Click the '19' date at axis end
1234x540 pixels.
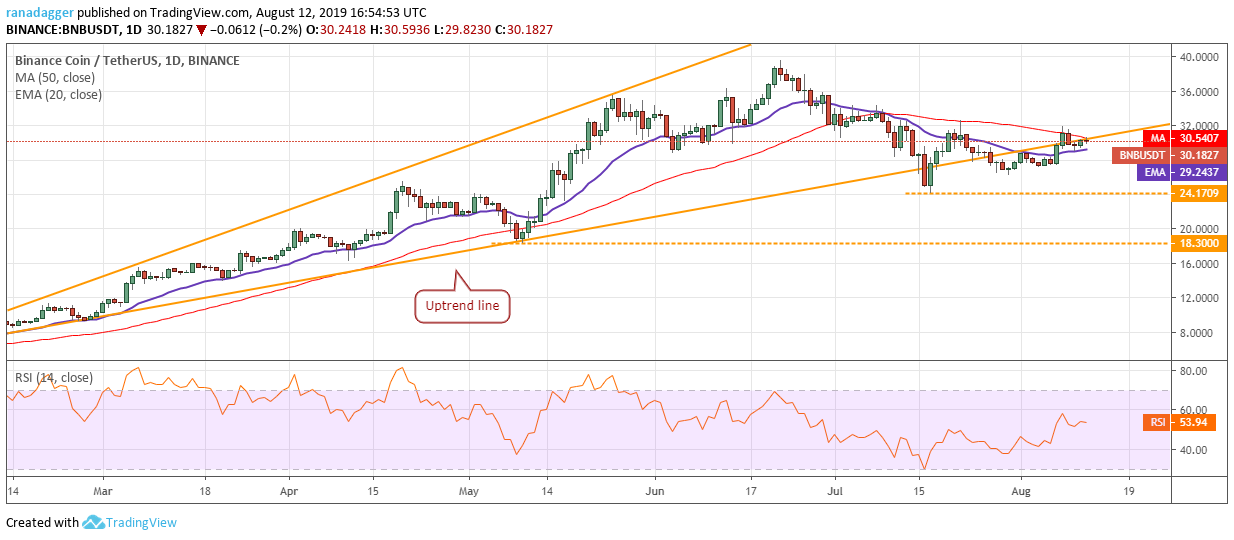tap(1129, 492)
